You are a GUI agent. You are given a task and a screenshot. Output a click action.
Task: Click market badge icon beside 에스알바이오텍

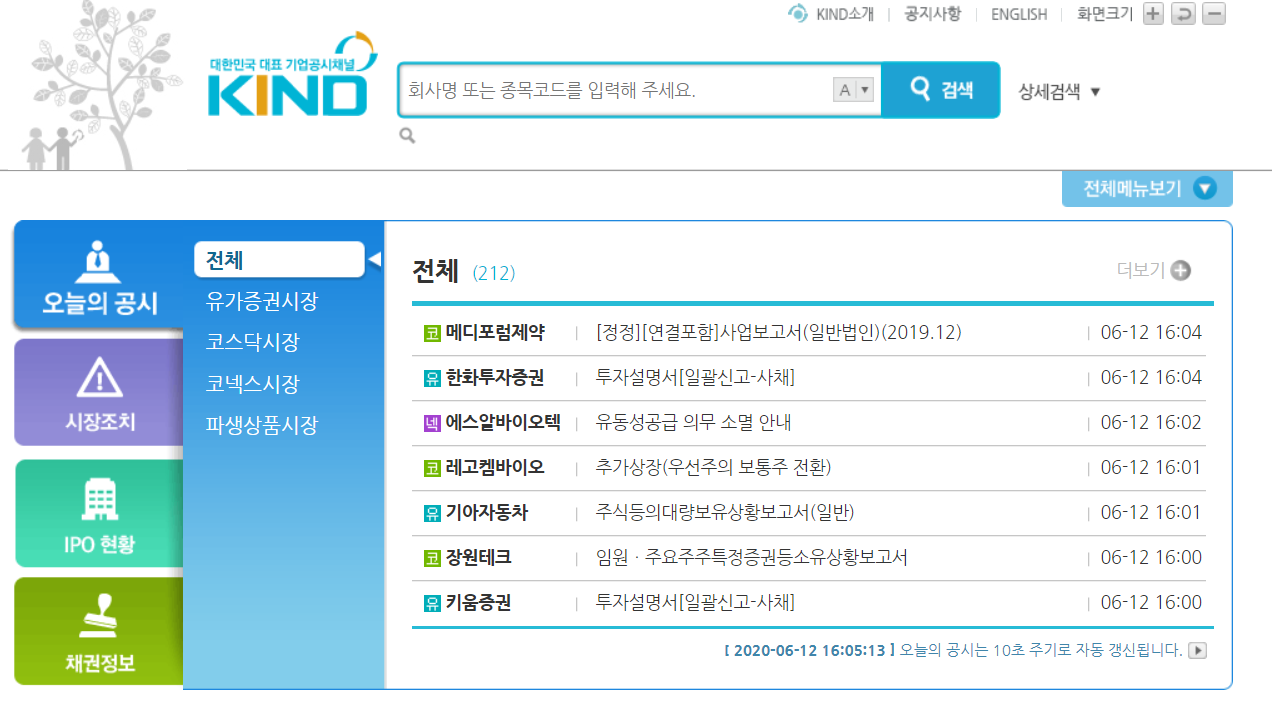(x=432, y=423)
